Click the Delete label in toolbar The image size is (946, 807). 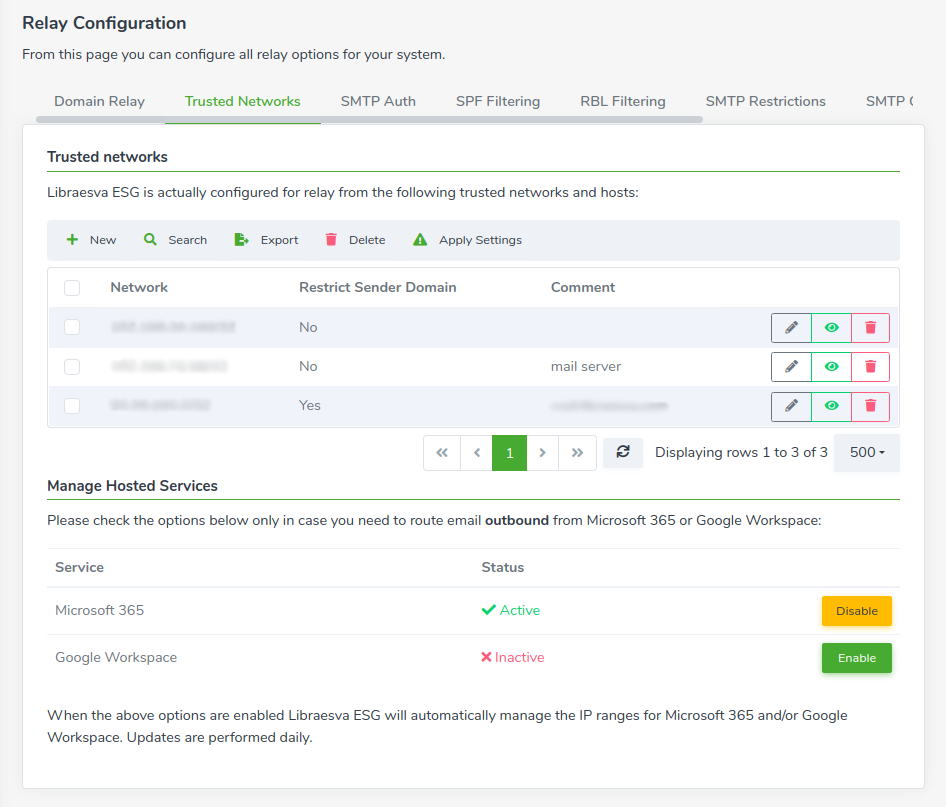[x=367, y=240]
